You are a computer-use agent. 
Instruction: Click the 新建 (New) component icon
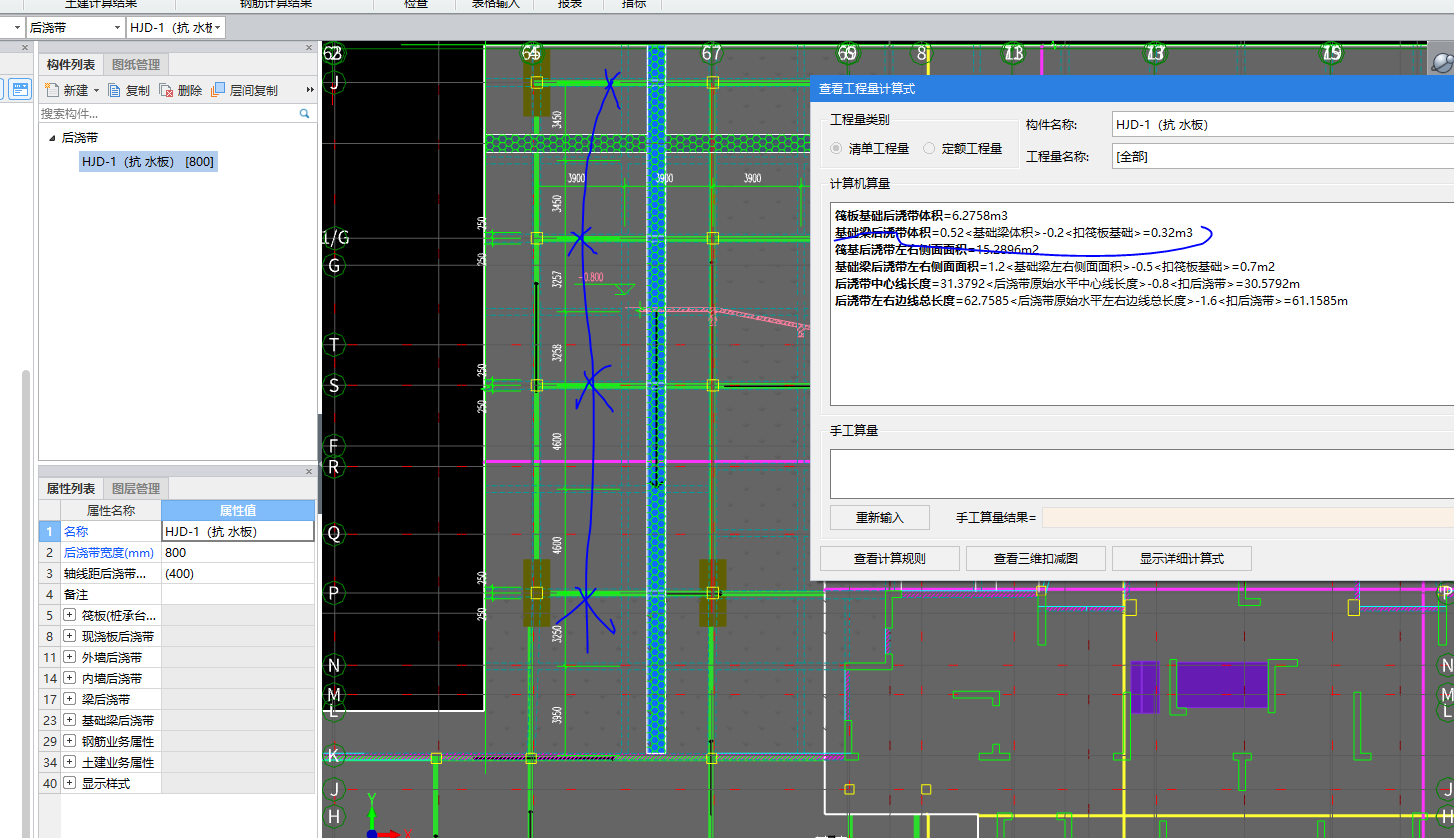[x=51, y=90]
